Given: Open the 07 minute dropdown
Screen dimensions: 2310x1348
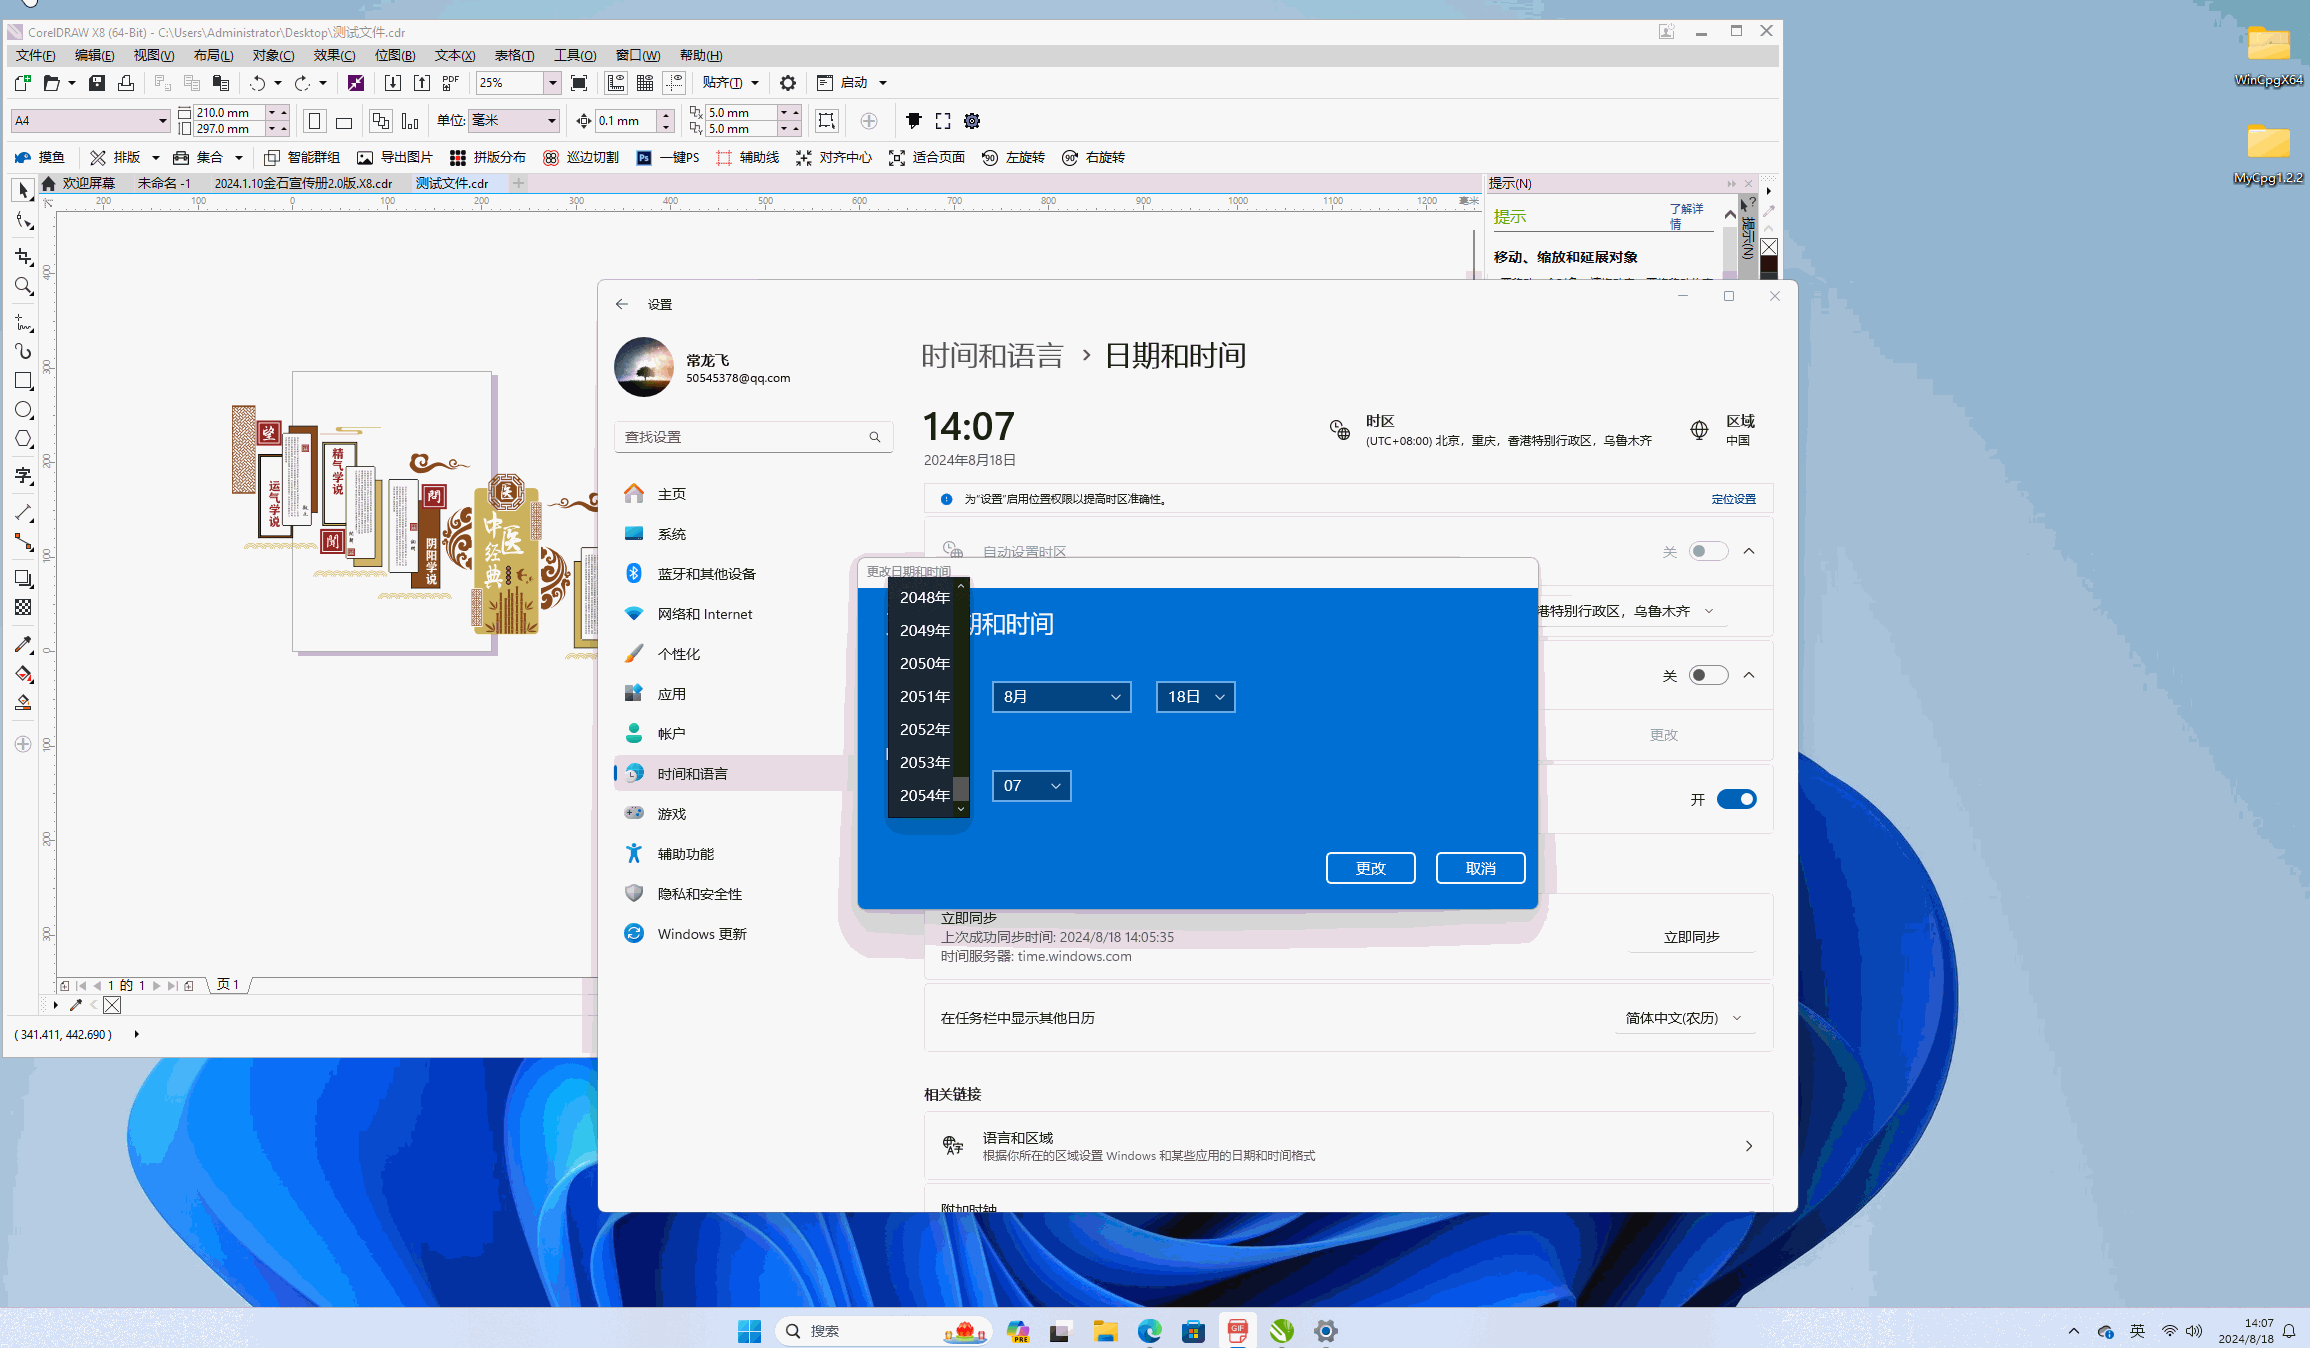Looking at the screenshot, I should tap(1031, 786).
